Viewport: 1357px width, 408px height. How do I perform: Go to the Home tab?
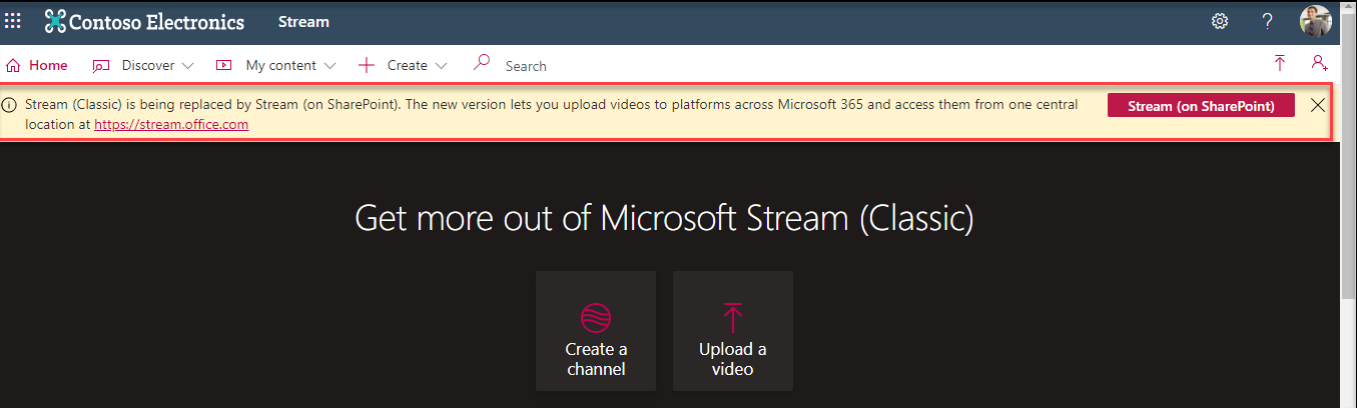coord(37,66)
